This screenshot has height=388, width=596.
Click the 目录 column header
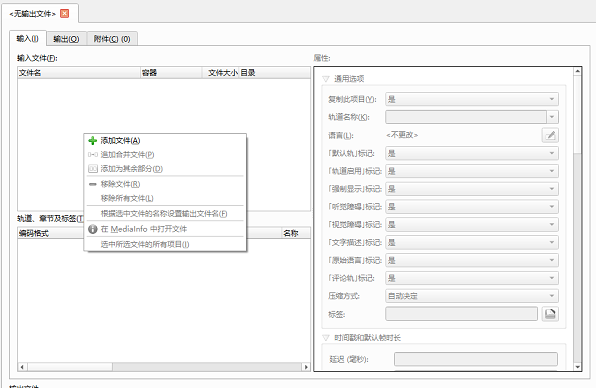[275, 73]
